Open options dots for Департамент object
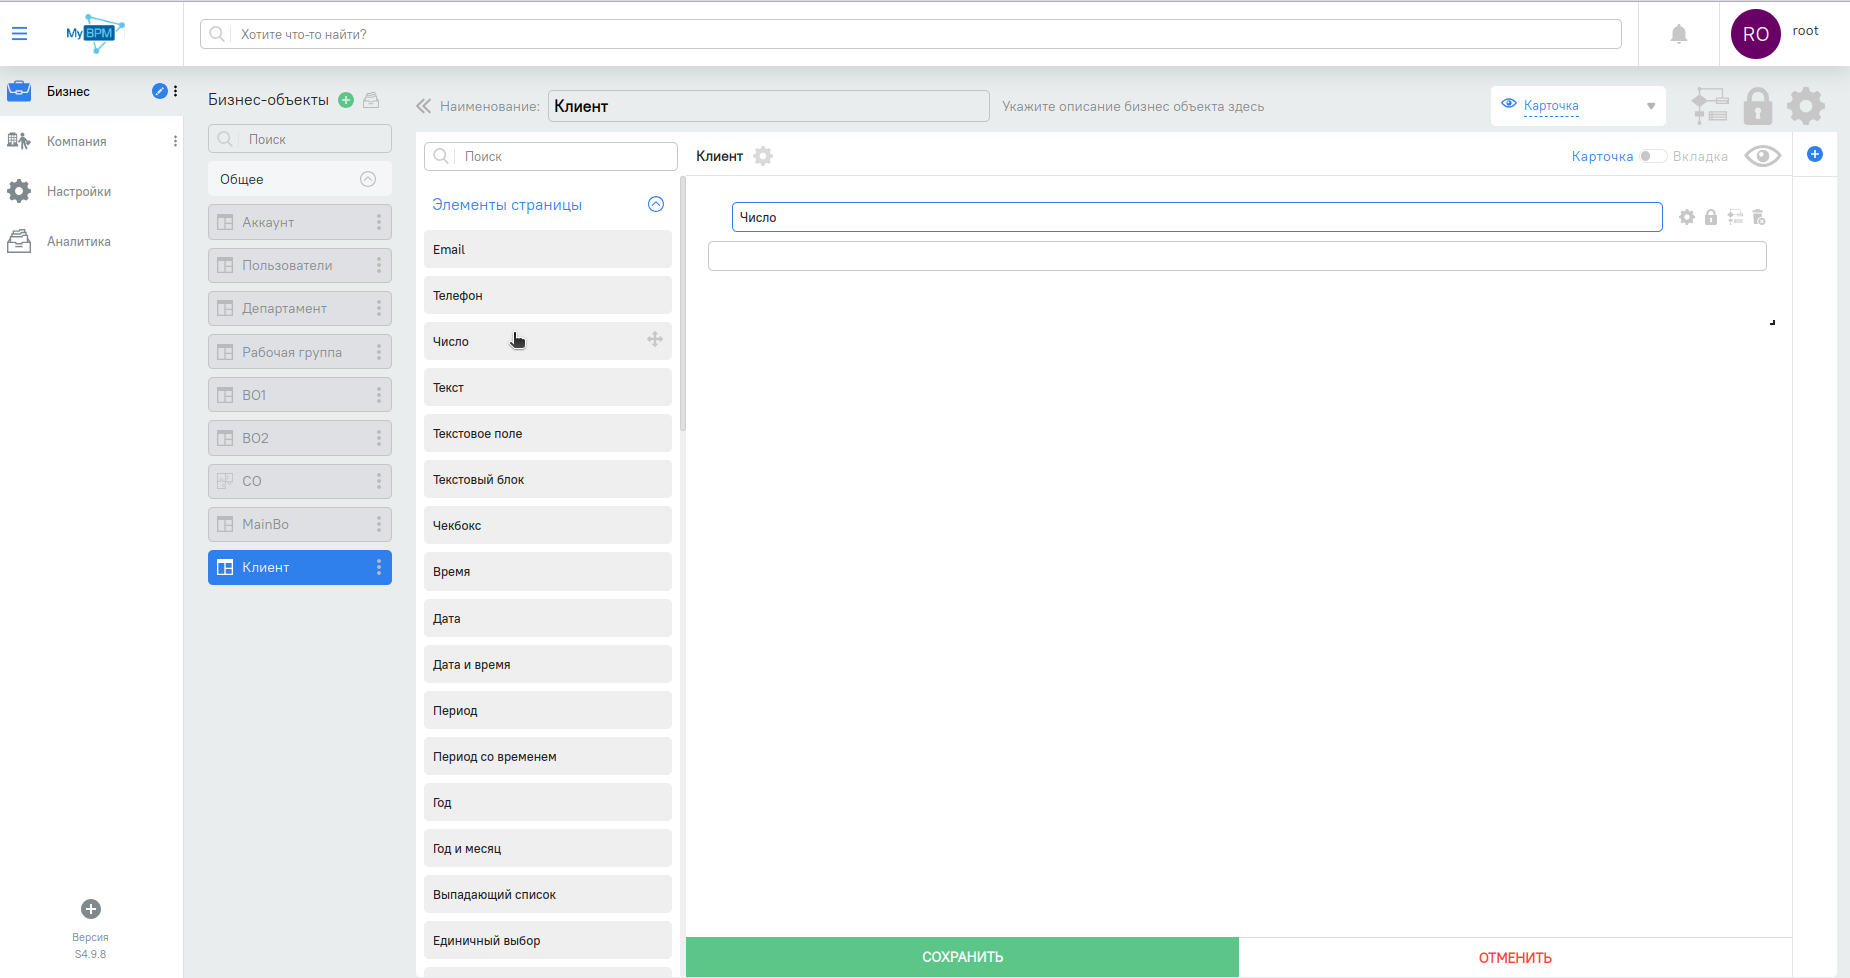The image size is (1850, 978). point(379,308)
